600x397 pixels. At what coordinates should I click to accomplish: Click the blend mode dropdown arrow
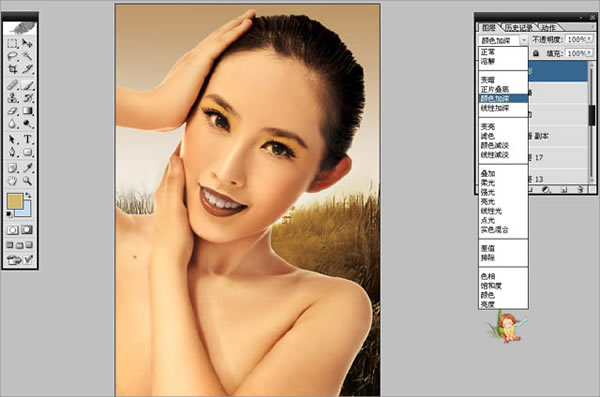point(524,40)
